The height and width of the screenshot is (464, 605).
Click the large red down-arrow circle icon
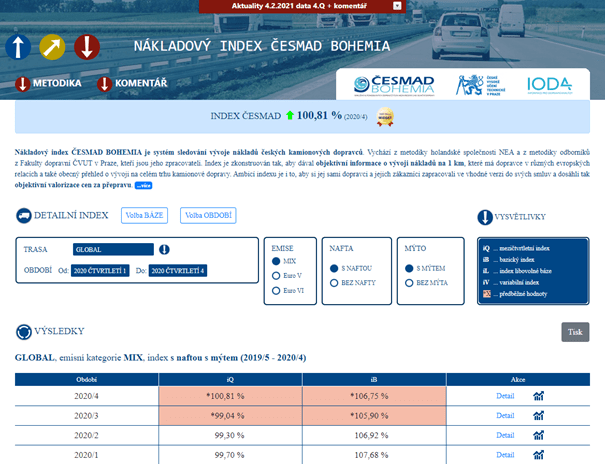(x=87, y=47)
